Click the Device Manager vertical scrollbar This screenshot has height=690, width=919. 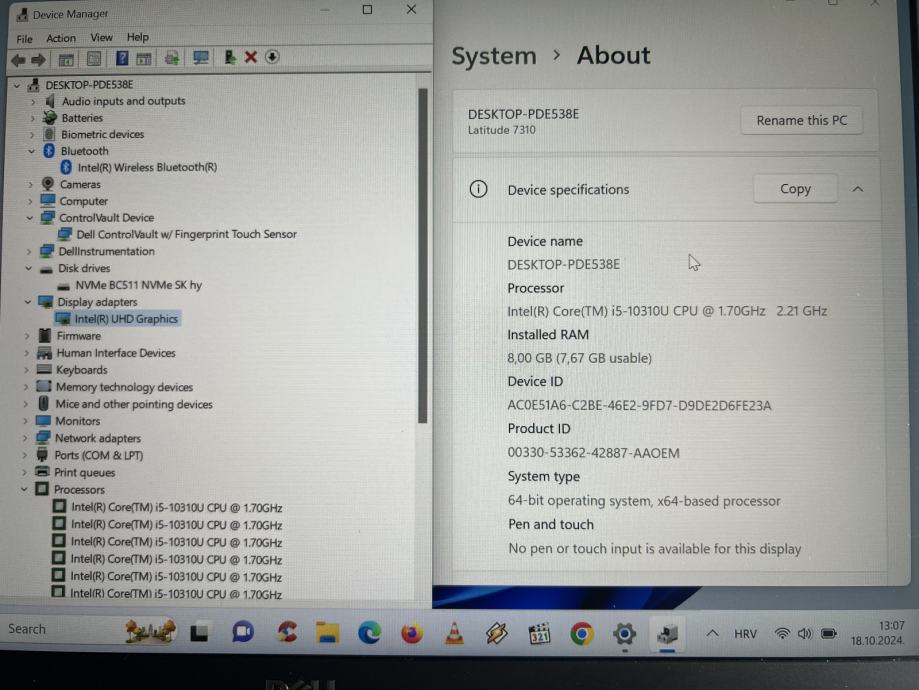(x=423, y=256)
